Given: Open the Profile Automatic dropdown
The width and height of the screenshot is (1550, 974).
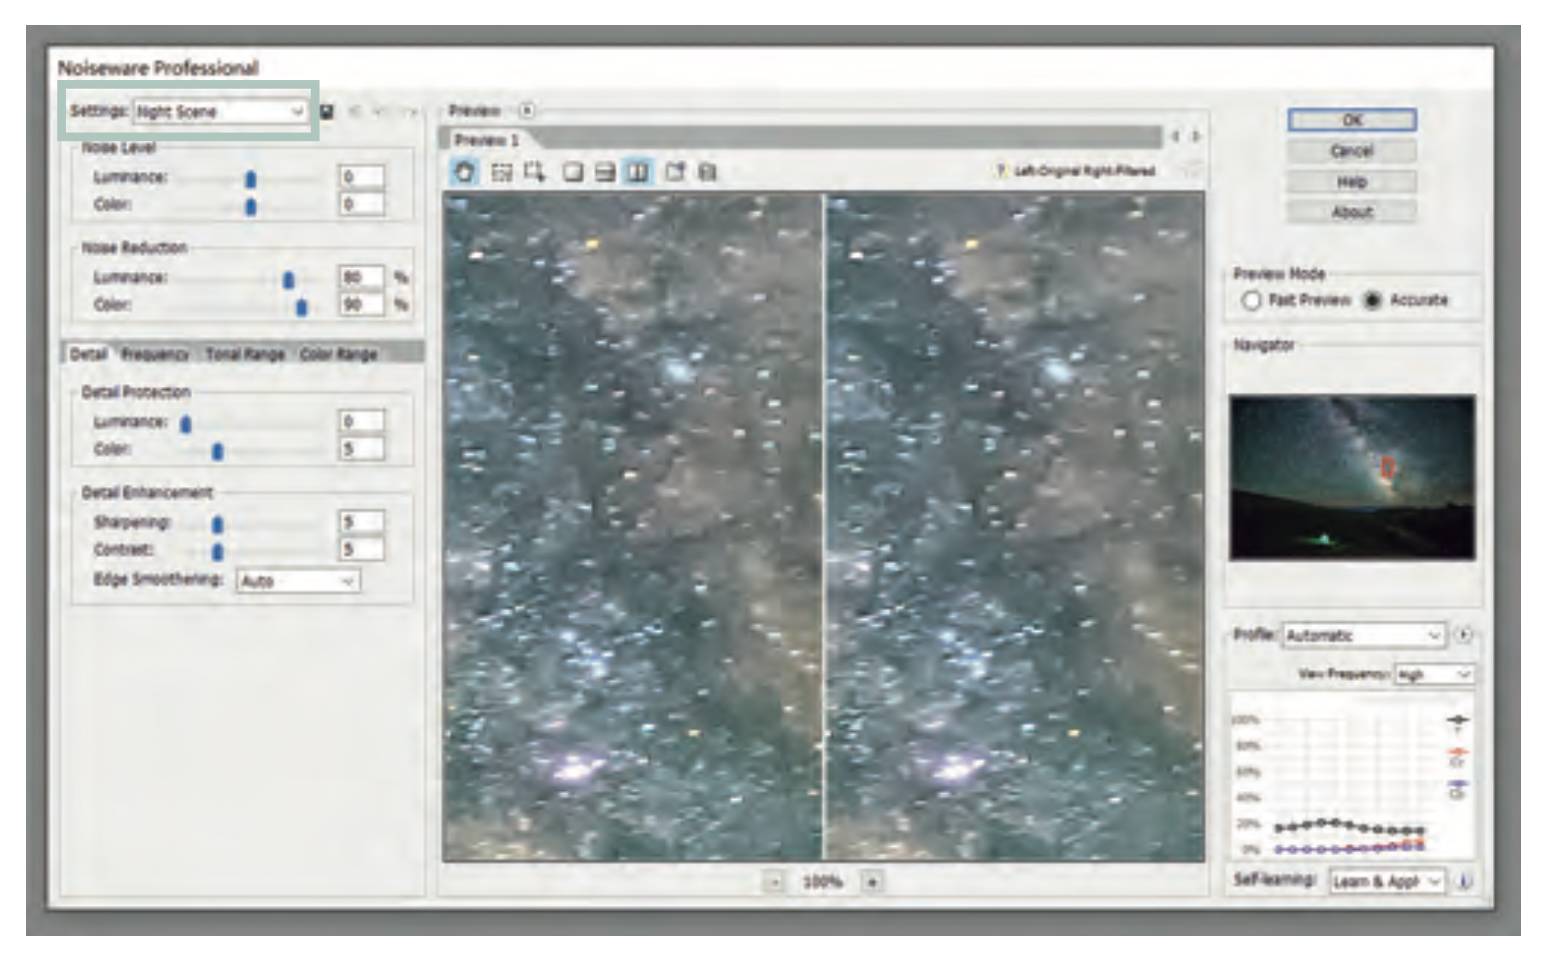Looking at the screenshot, I should point(1363,635).
